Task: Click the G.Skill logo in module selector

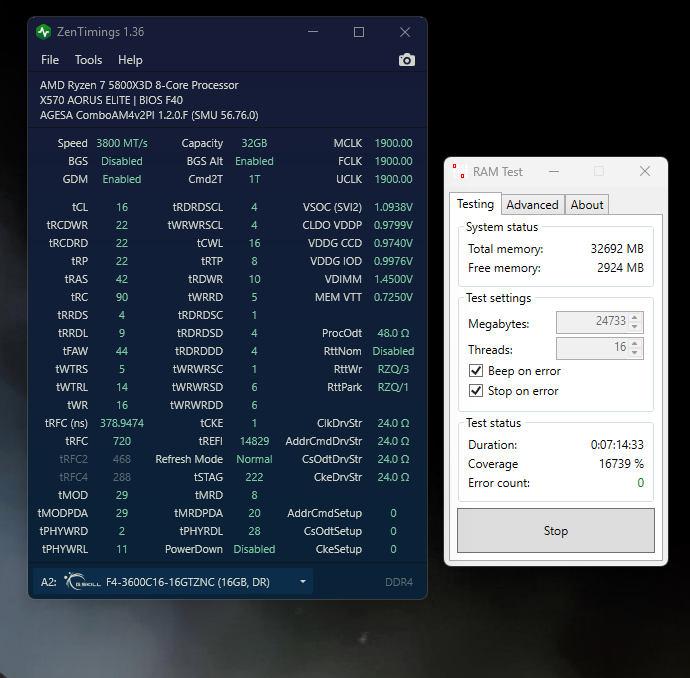Action: [82, 582]
